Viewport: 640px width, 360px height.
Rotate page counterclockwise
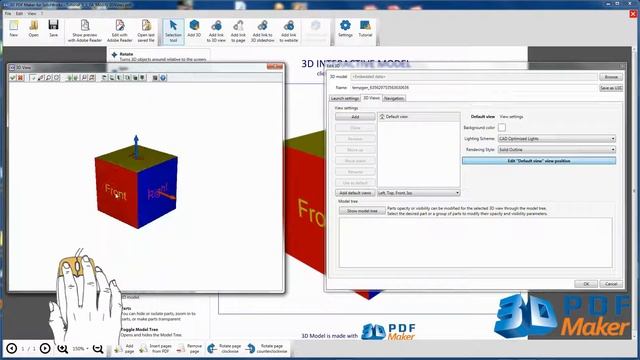pyautogui.click(x=267, y=349)
